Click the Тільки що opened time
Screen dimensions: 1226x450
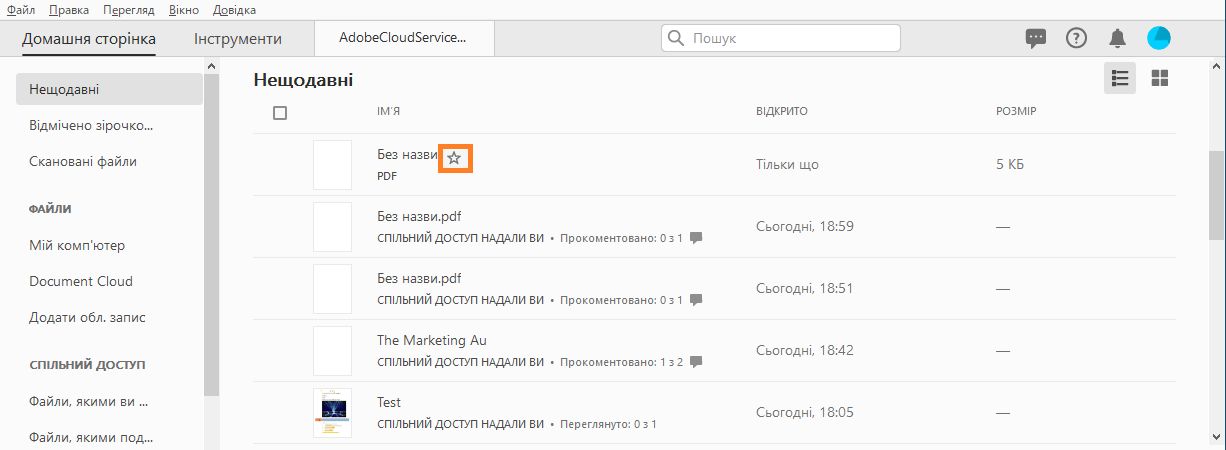tap(787, 165)
